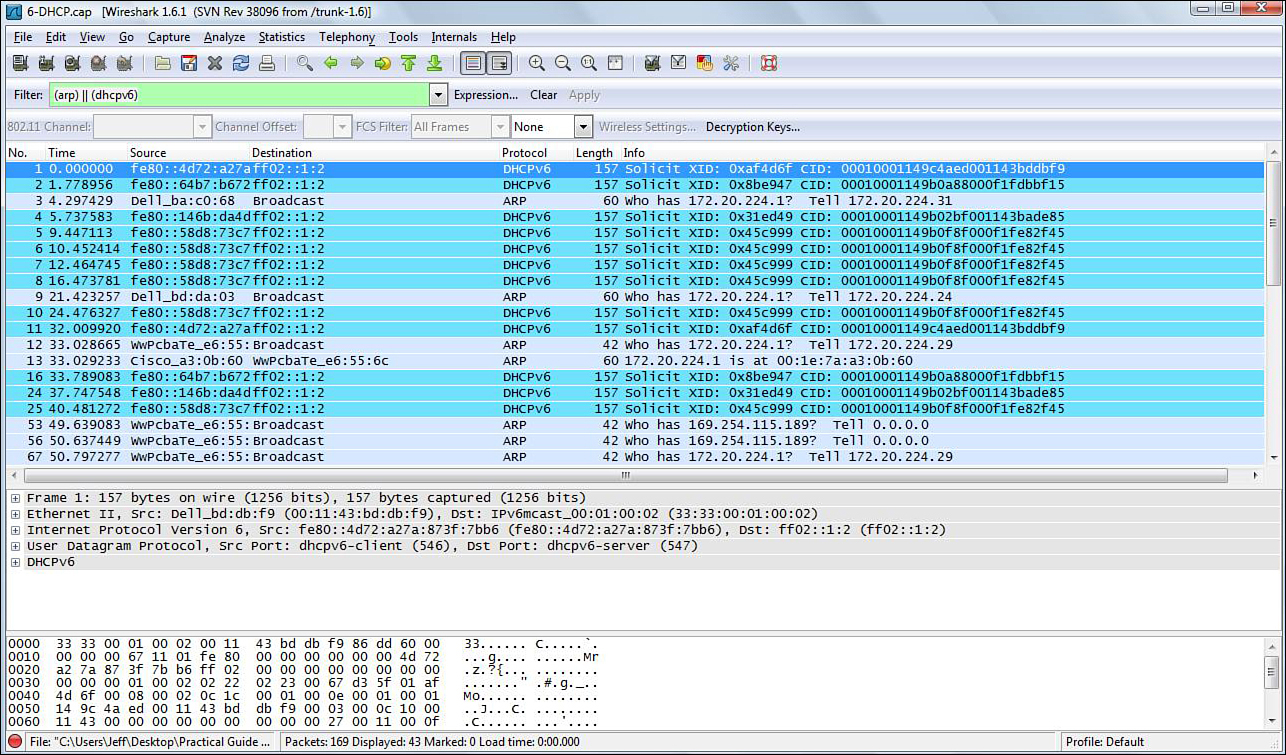Click in the display filter input field
The image size is (1286, 755).
(x=239, y=95)
